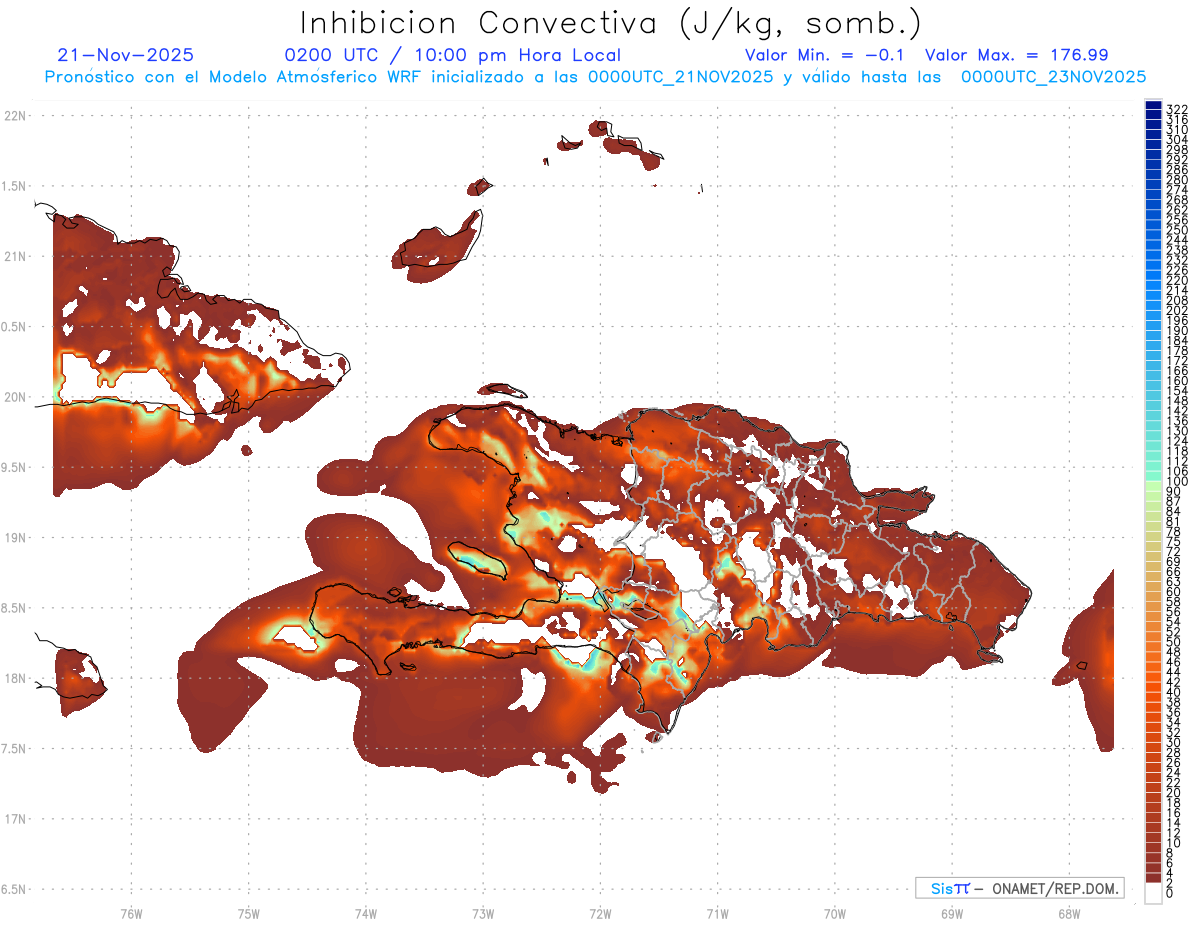Click the darkest blue swatch atop the color scale
Viewport: 1200px width, 927px height.
1153,106
